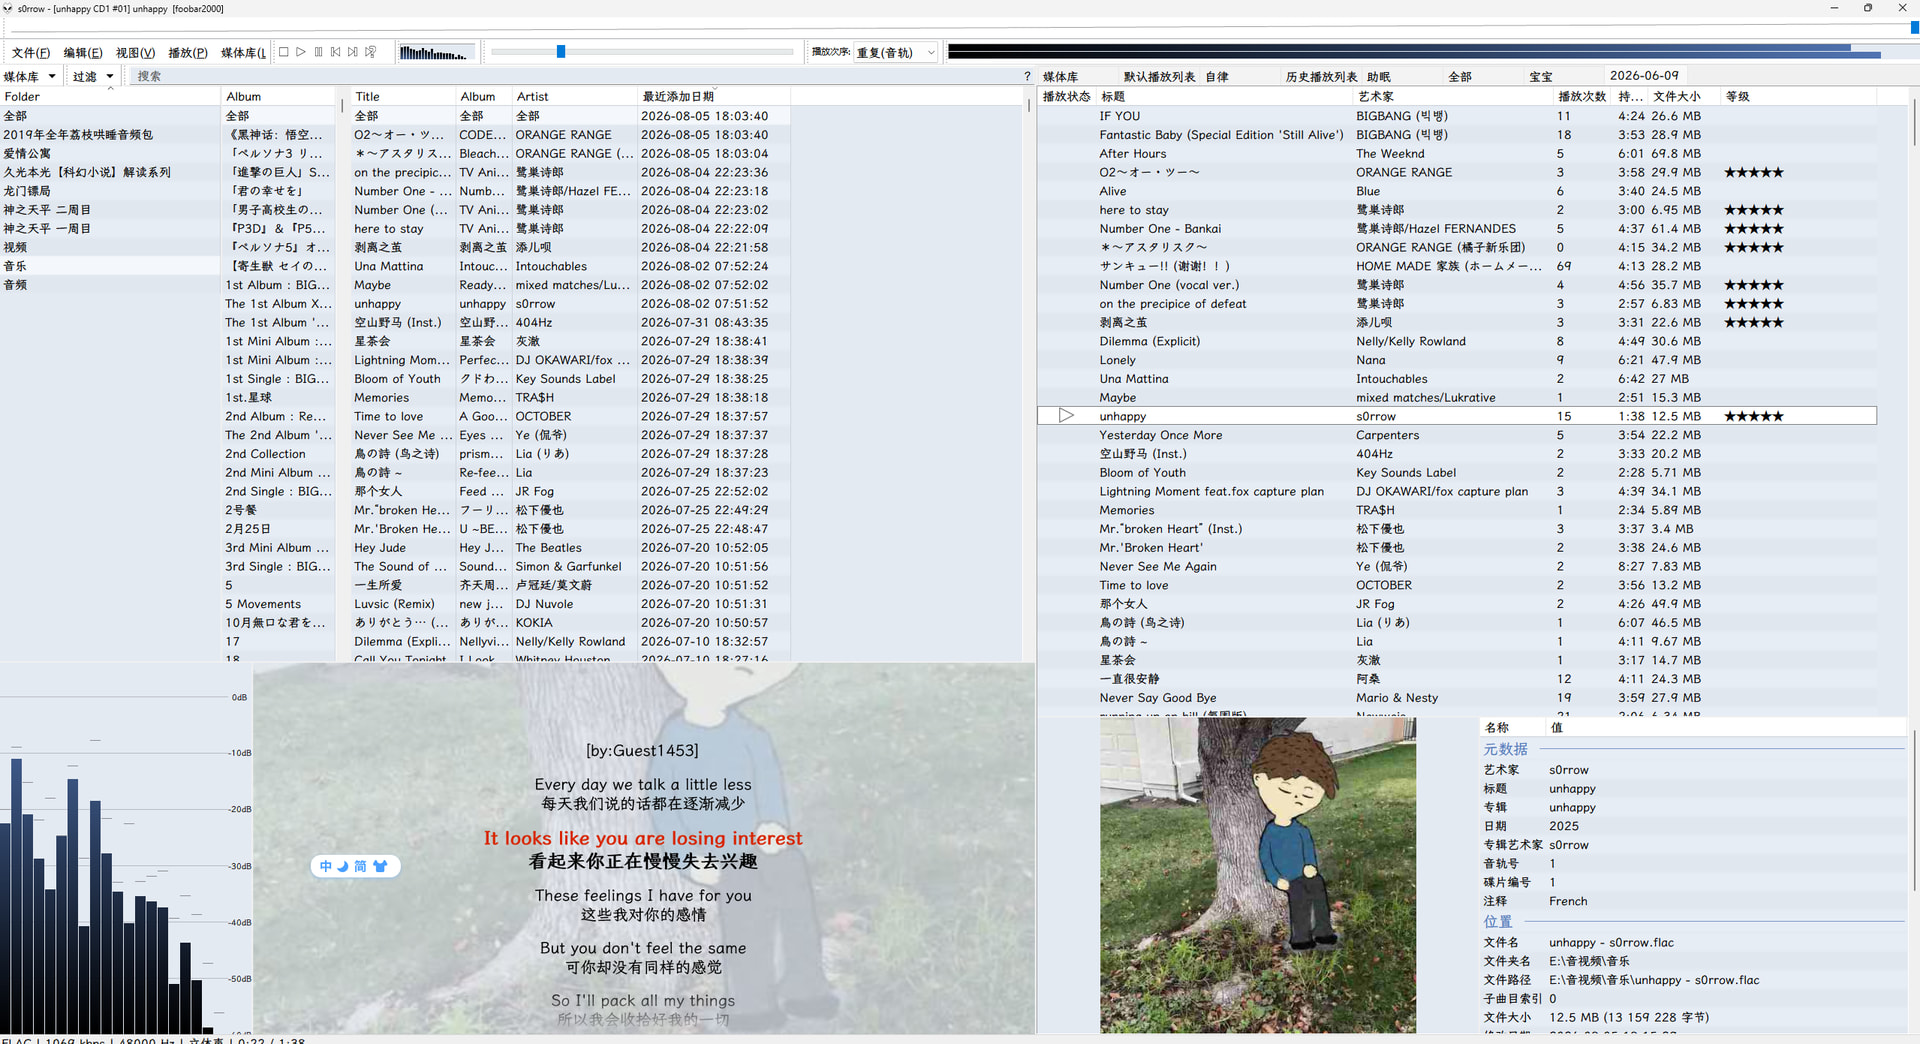This screenshot has width=1920, height=1044.
Task: Sort playlist by 播放次数 column header
Action: 1582,96
